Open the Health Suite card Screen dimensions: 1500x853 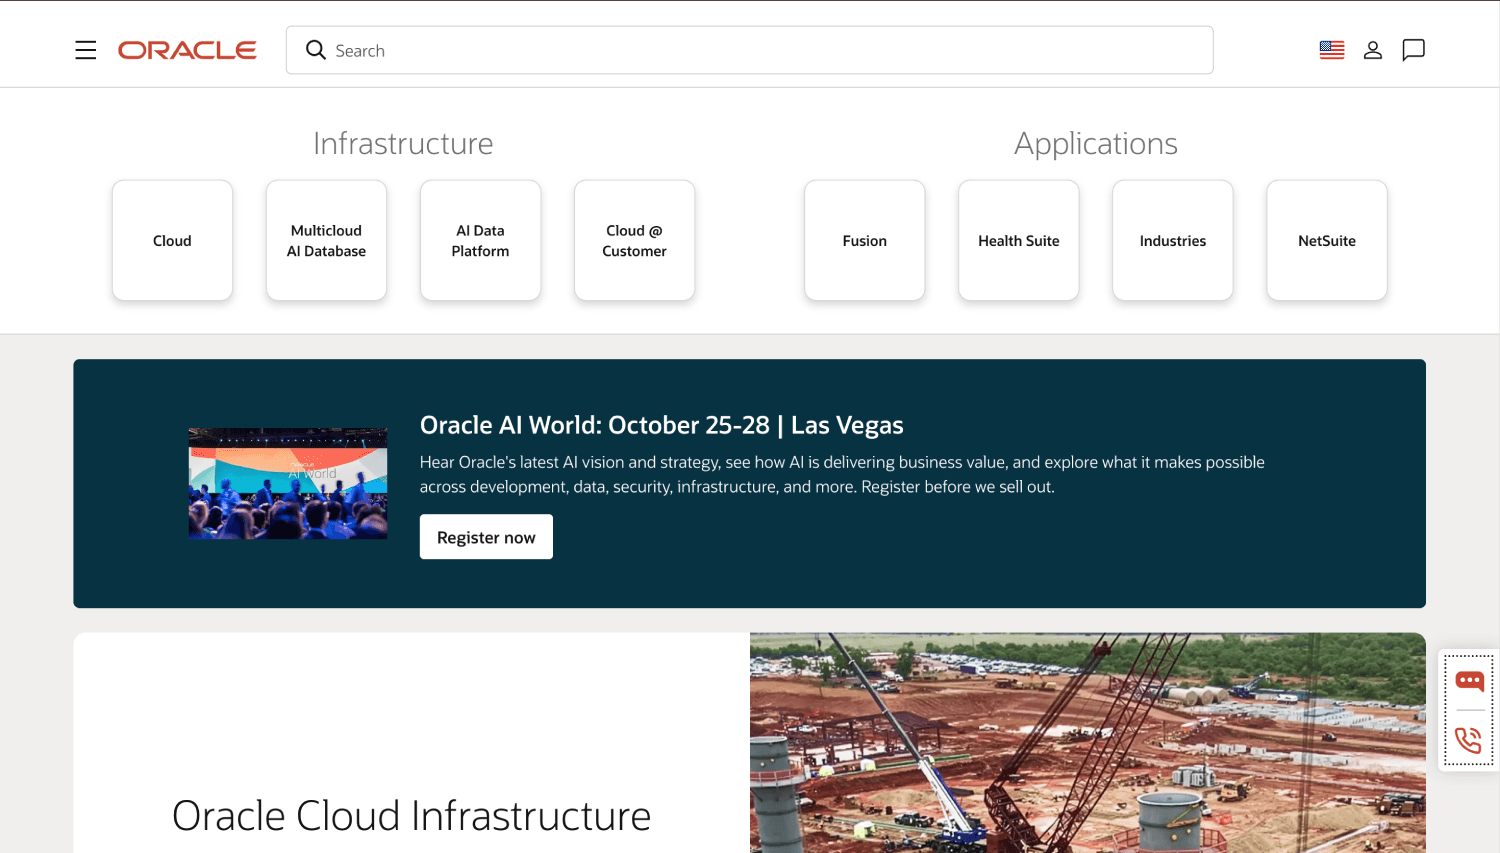[x=1019, y=240]
